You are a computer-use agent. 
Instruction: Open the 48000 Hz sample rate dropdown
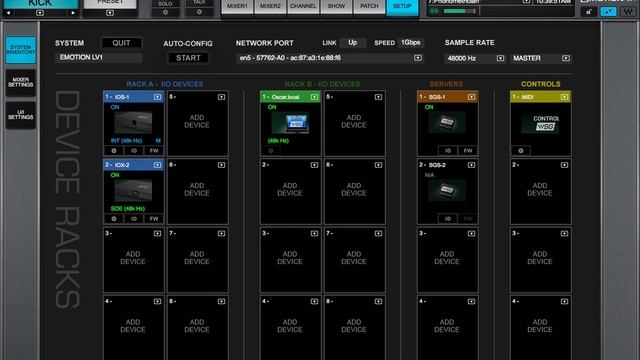click(500, 58)
